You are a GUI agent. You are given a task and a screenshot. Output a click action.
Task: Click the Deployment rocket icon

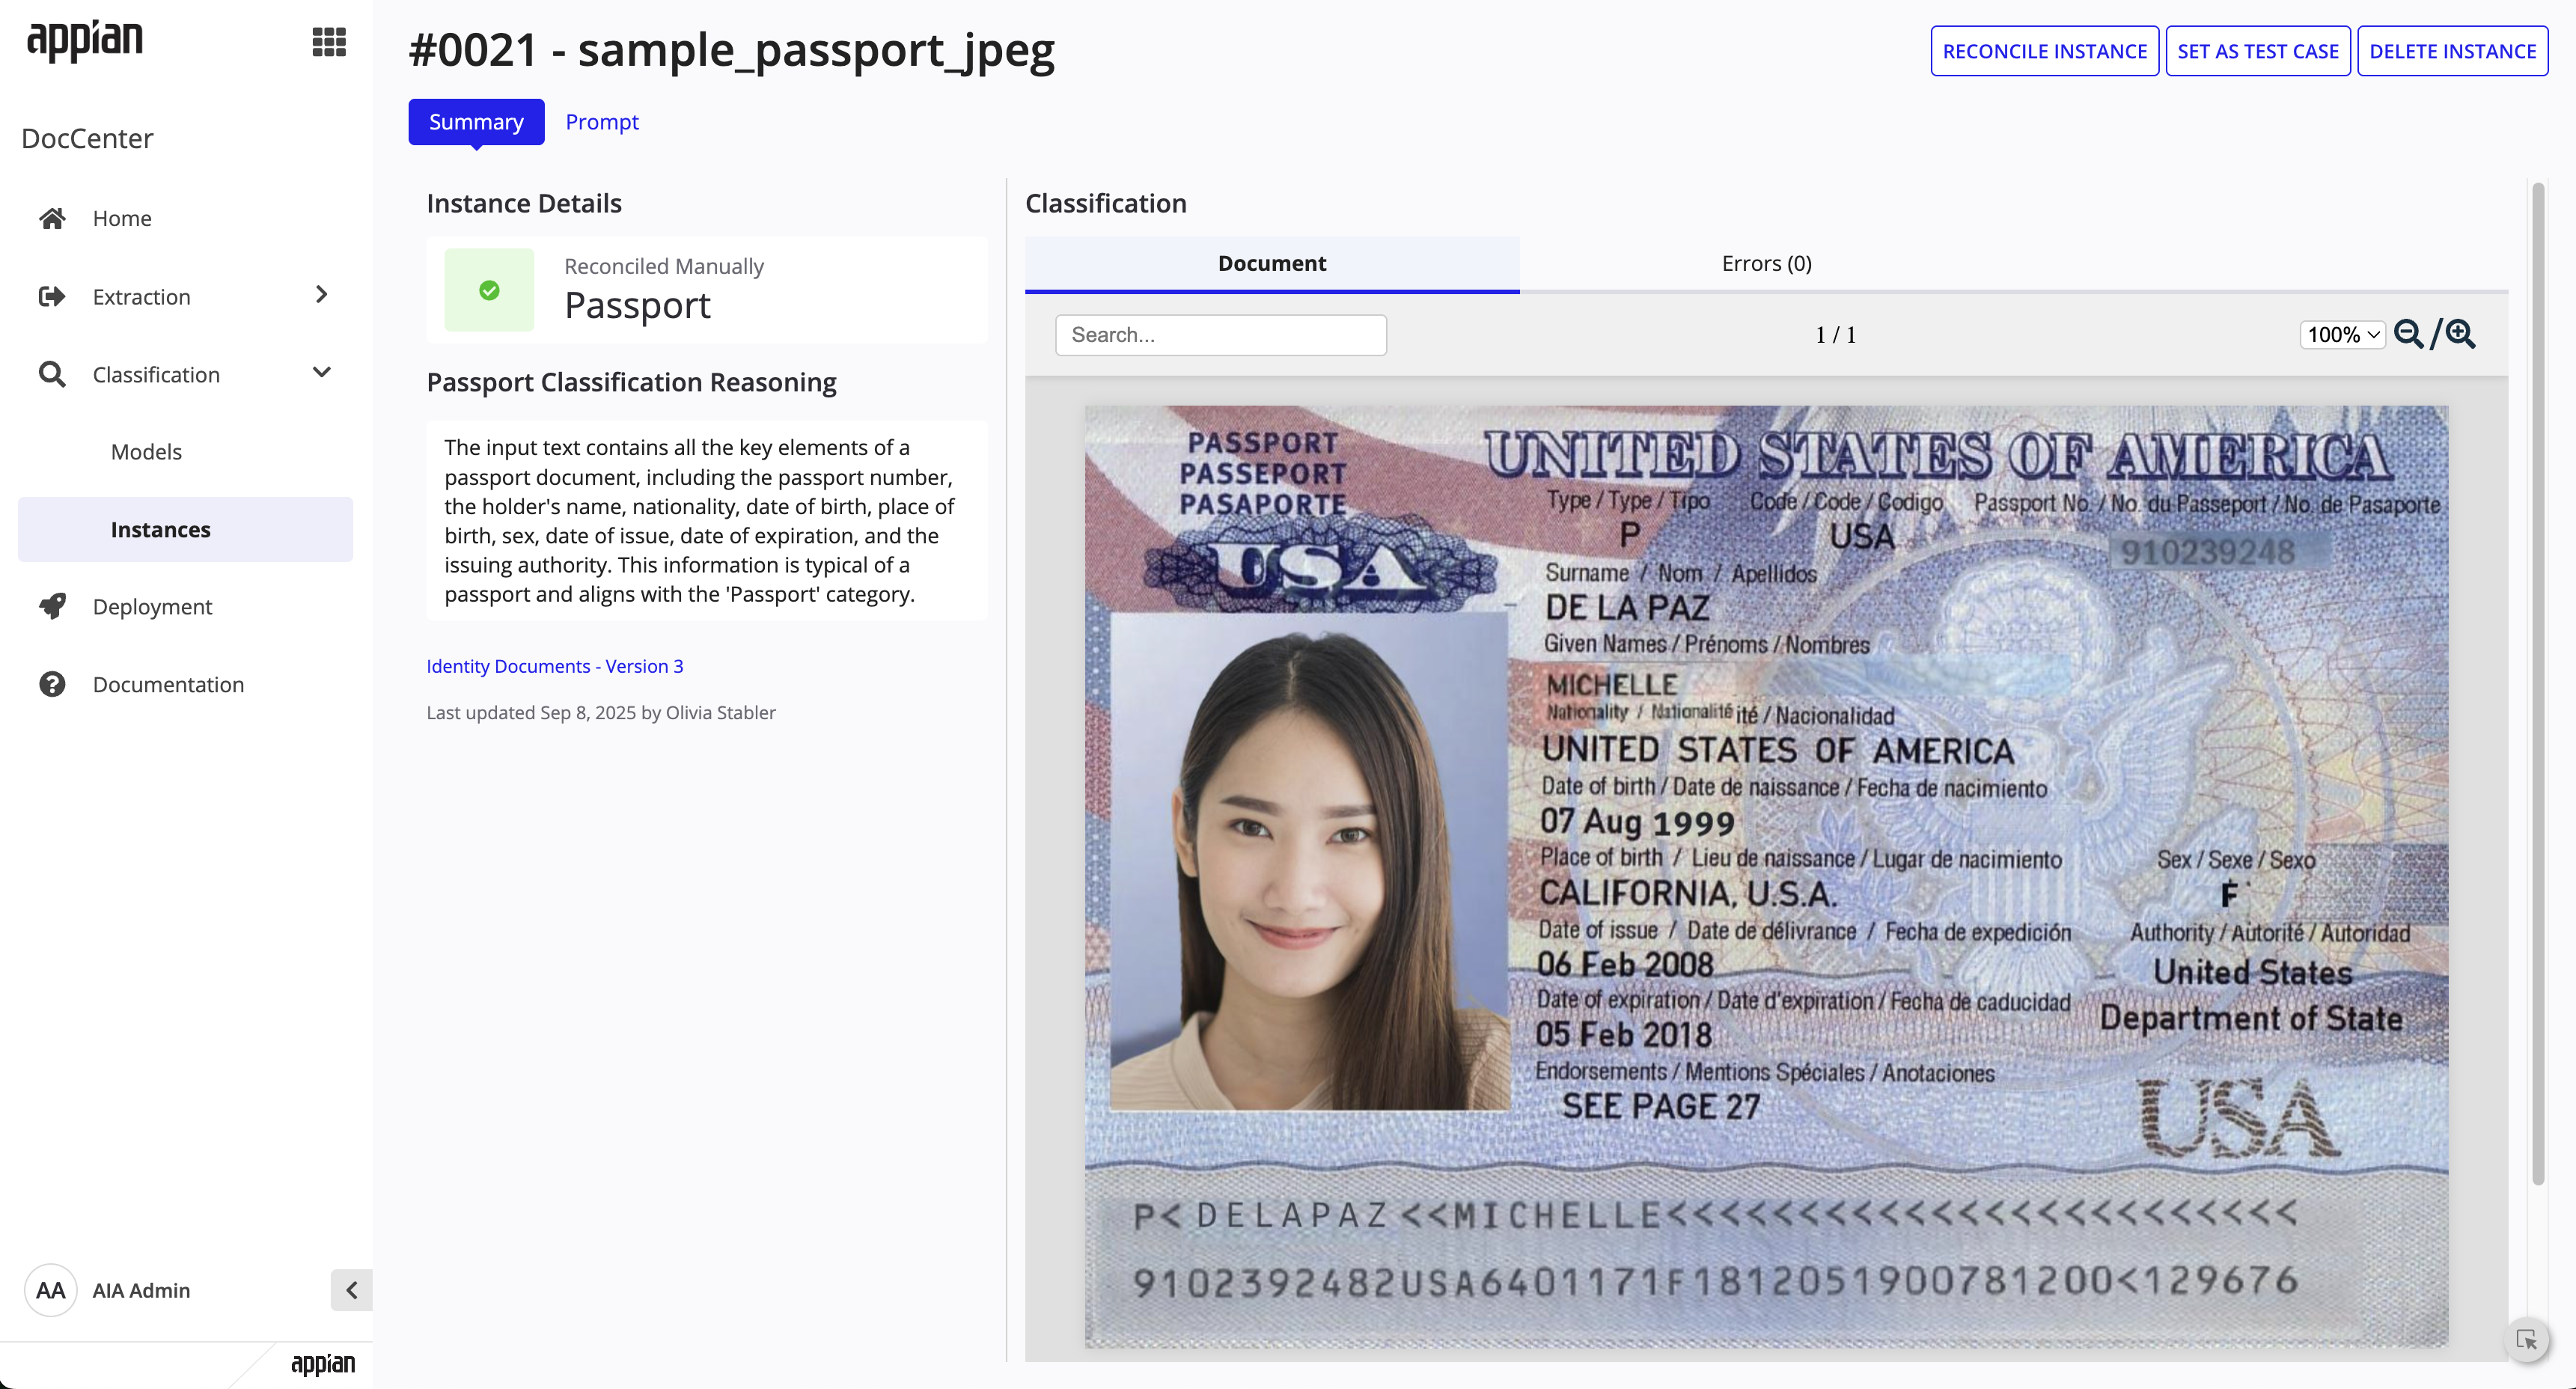click(x=52, y=606)
